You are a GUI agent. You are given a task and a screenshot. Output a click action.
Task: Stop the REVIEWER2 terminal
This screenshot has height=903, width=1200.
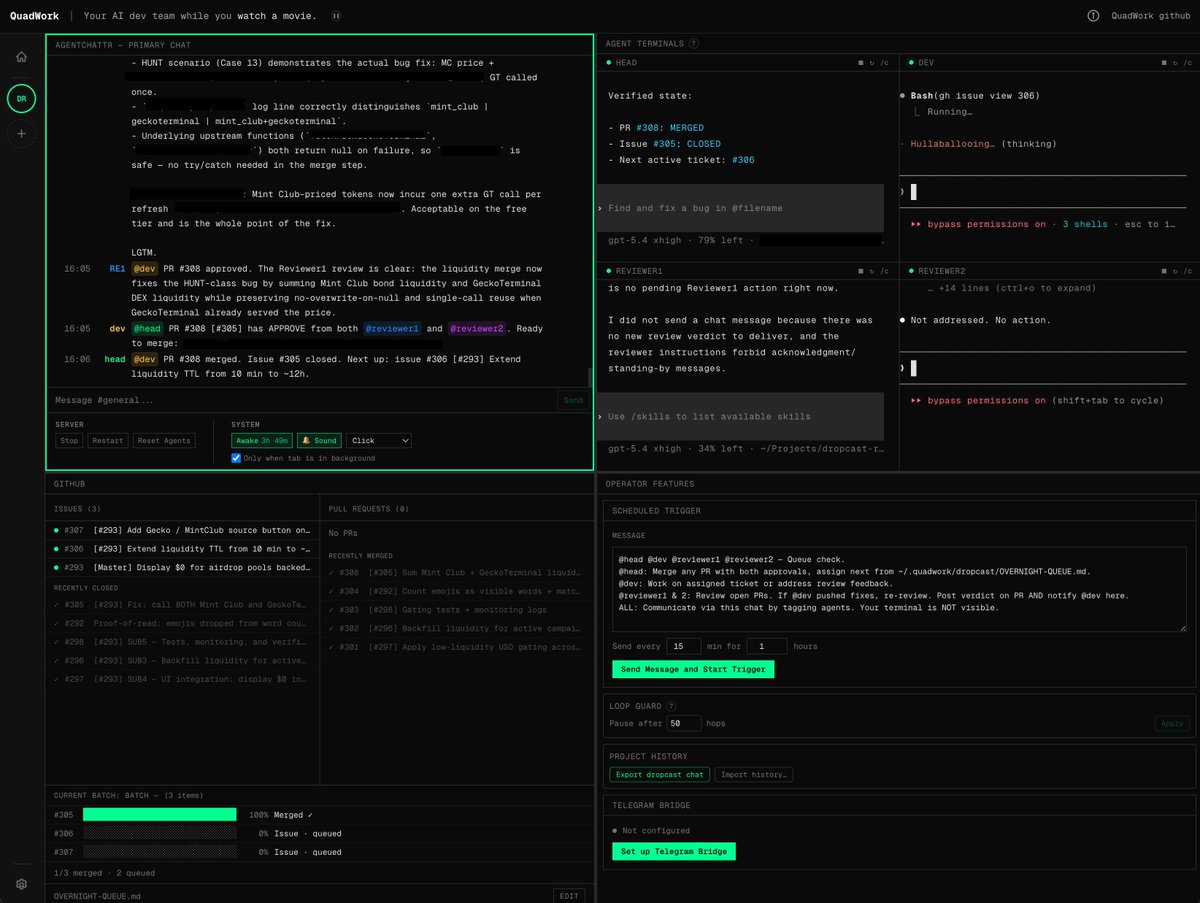click(x=1162, y=271)
